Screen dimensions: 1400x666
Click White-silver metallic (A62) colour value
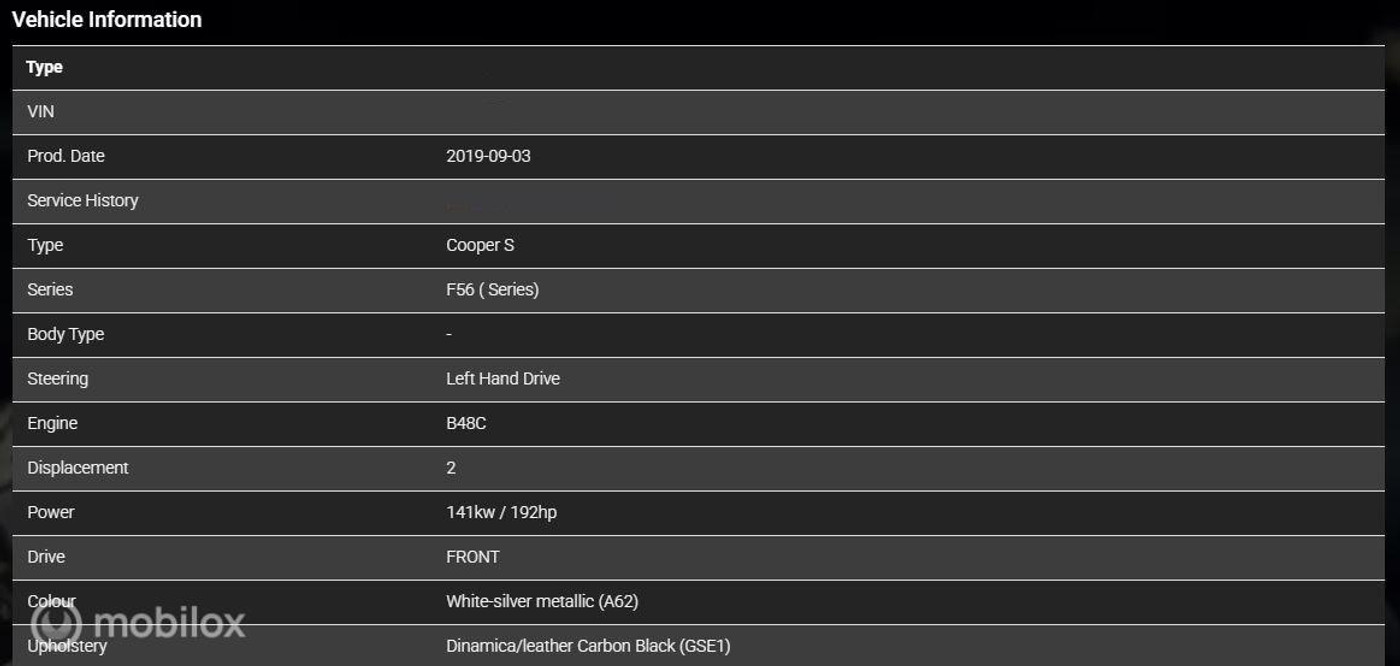[542, 601]
